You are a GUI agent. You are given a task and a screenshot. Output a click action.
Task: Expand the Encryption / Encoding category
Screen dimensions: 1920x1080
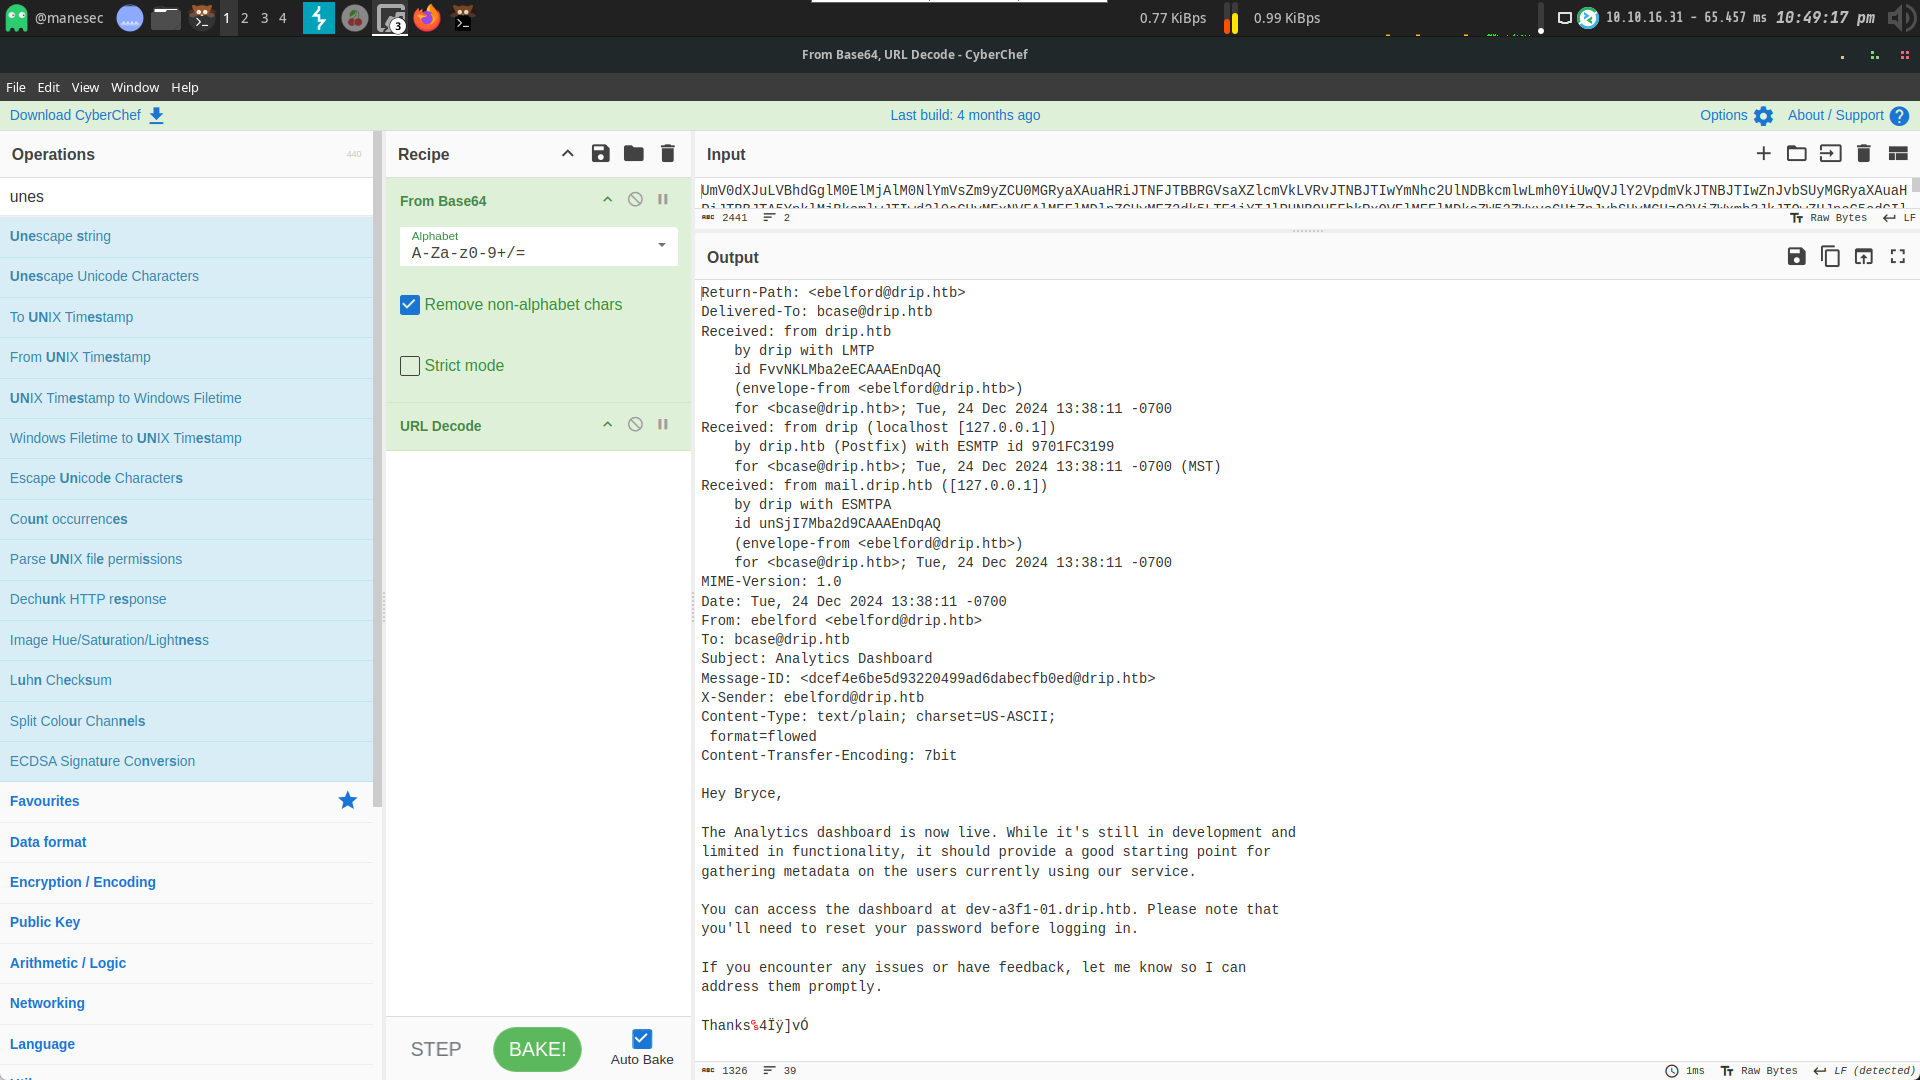click(x=83, y=882)
